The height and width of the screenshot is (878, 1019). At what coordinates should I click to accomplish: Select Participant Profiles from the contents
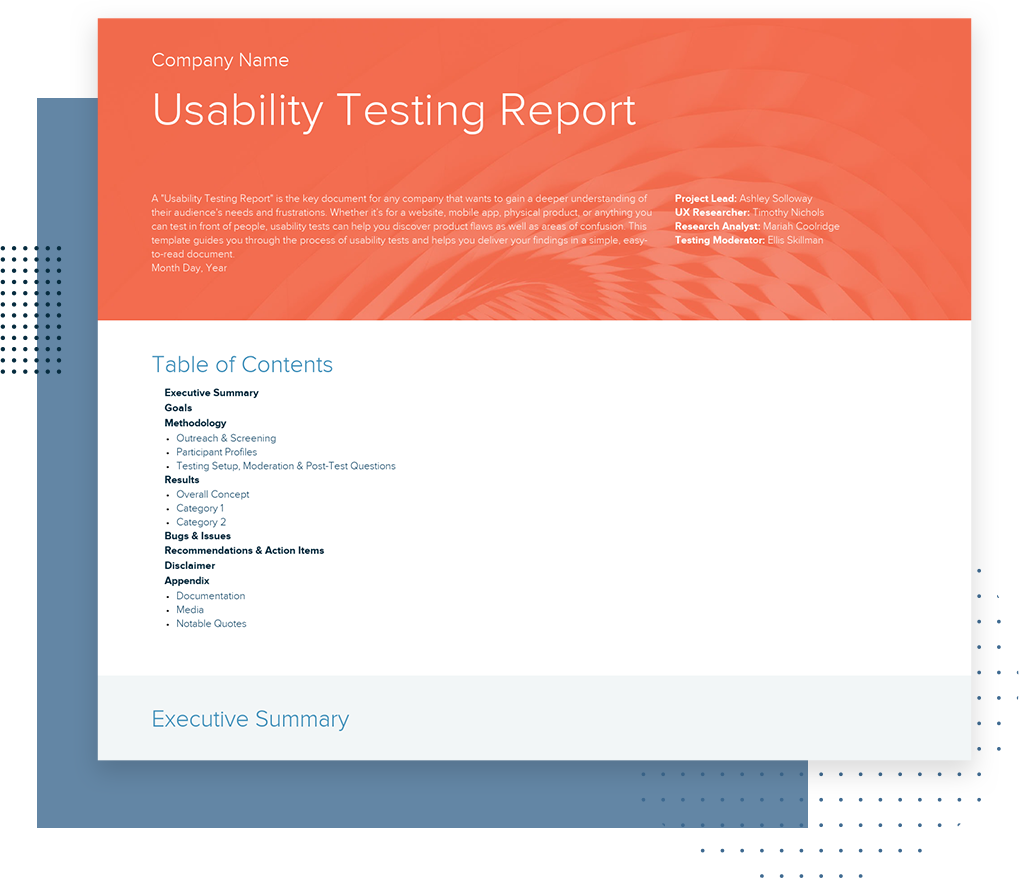(x=216, y=452)
